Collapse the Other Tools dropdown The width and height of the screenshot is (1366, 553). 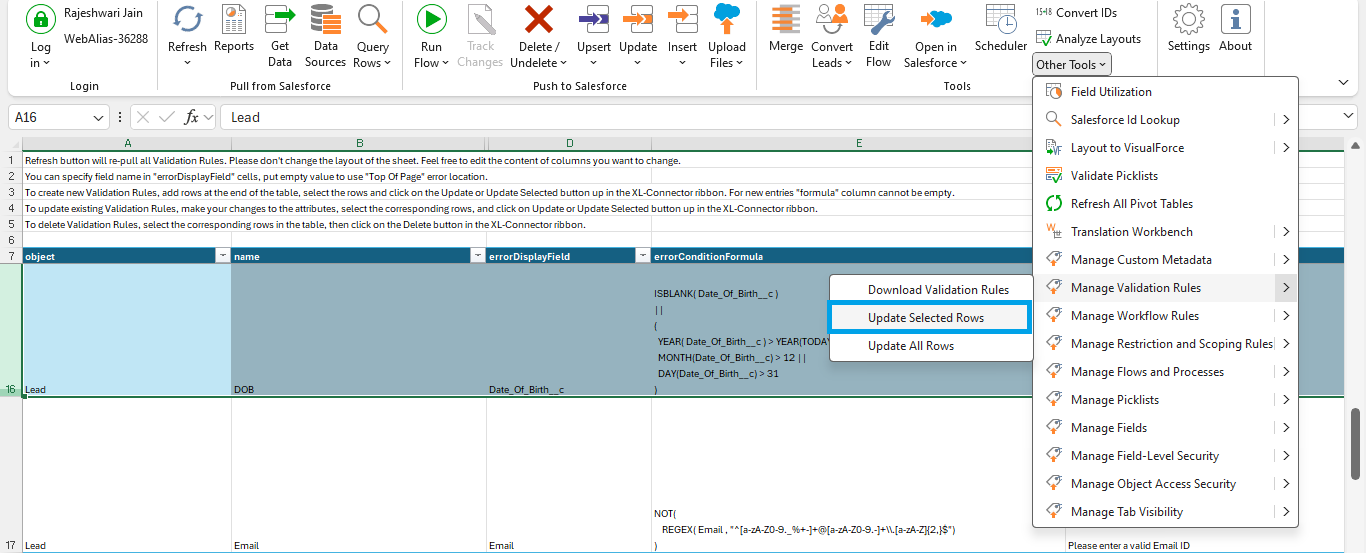tap(1072, 65)
